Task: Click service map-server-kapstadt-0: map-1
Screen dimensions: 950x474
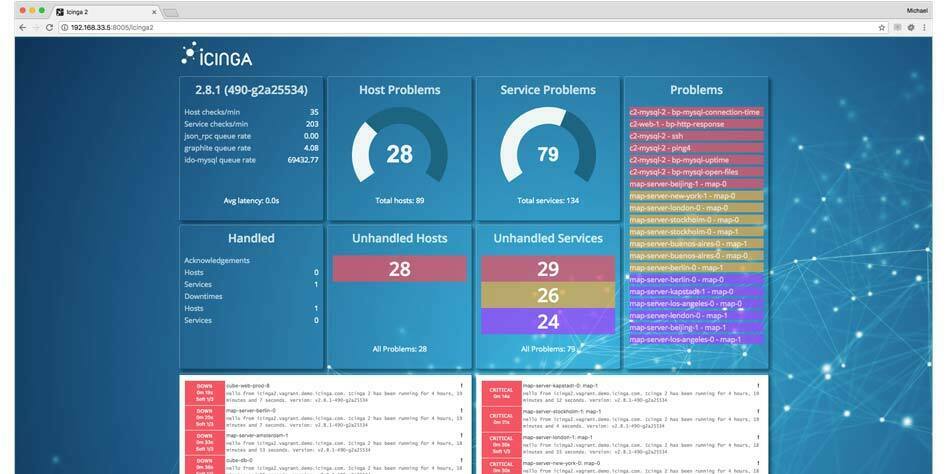Action: [560, 386]
